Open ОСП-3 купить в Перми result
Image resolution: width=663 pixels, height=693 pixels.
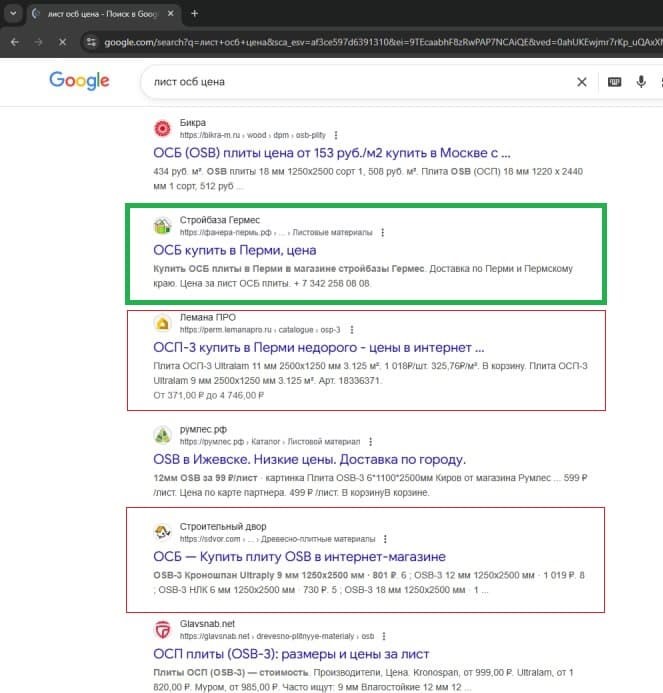[319, 347]
